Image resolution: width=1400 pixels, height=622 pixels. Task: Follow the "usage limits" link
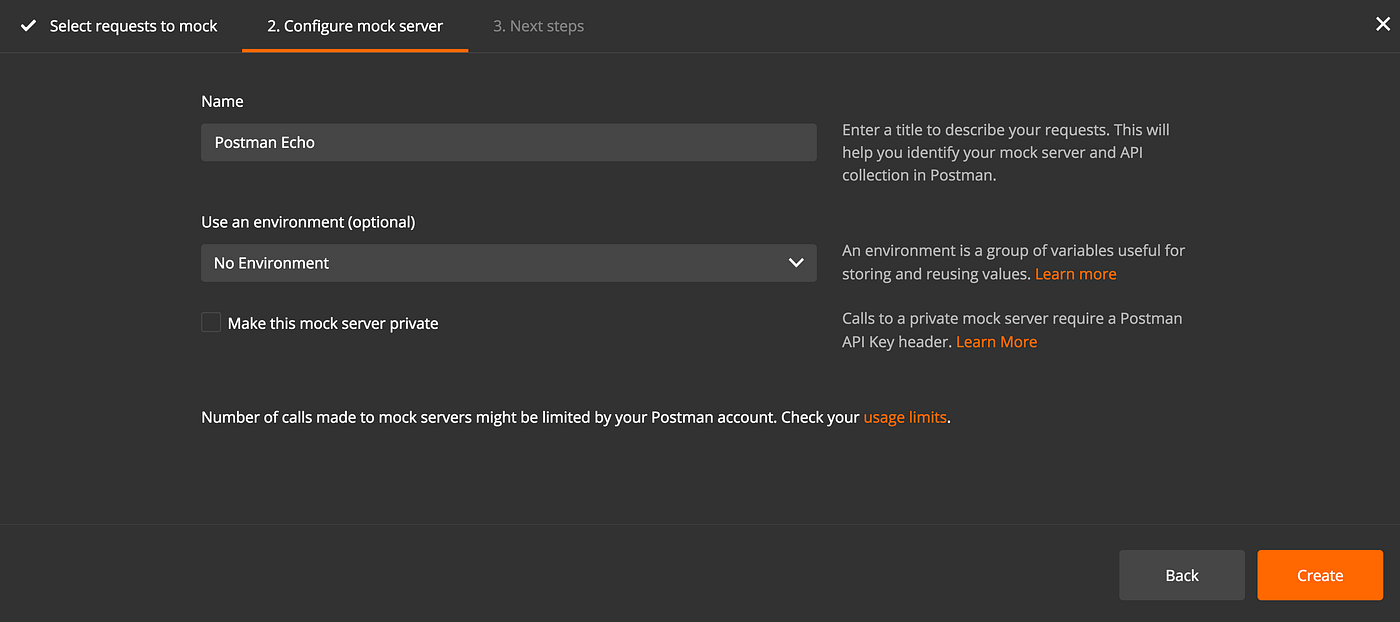point(905,417)
